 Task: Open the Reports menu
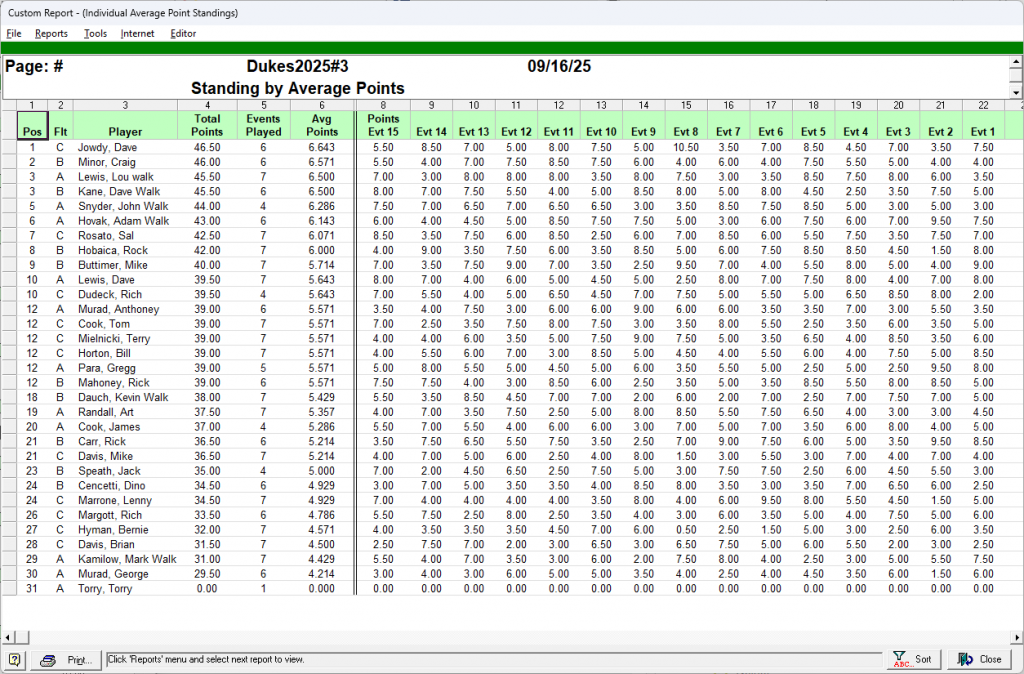click(x=51, y=33)
